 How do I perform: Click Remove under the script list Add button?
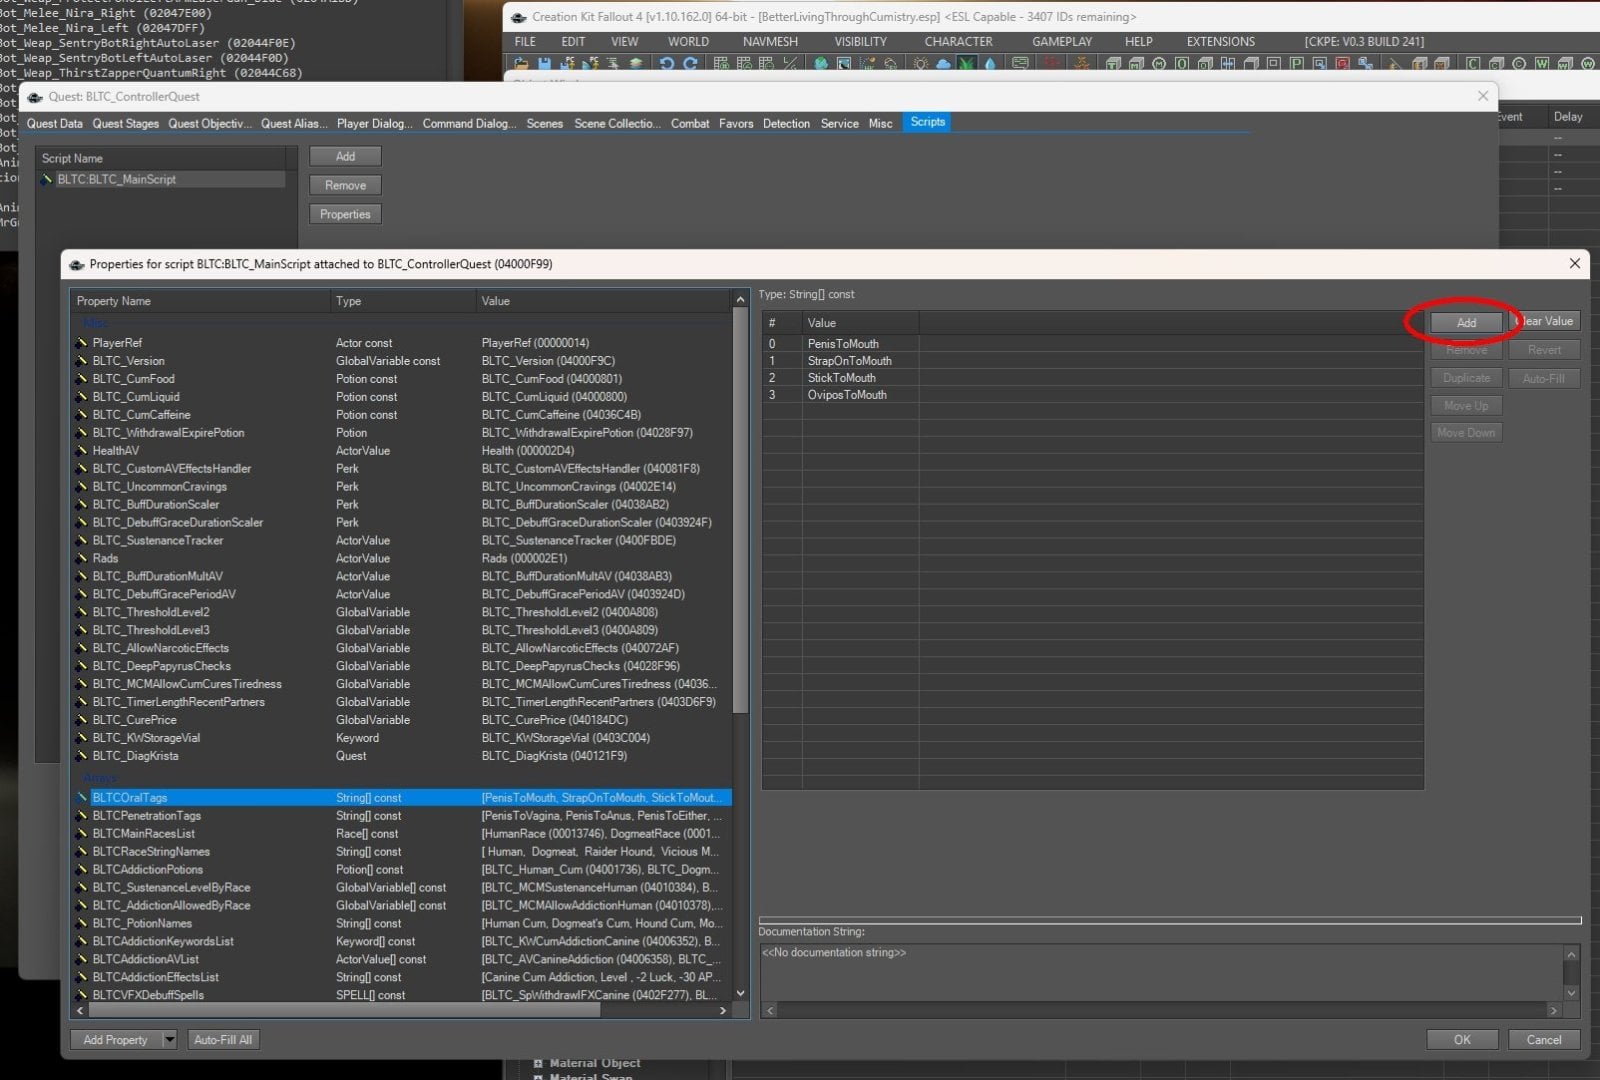point(345,185)
